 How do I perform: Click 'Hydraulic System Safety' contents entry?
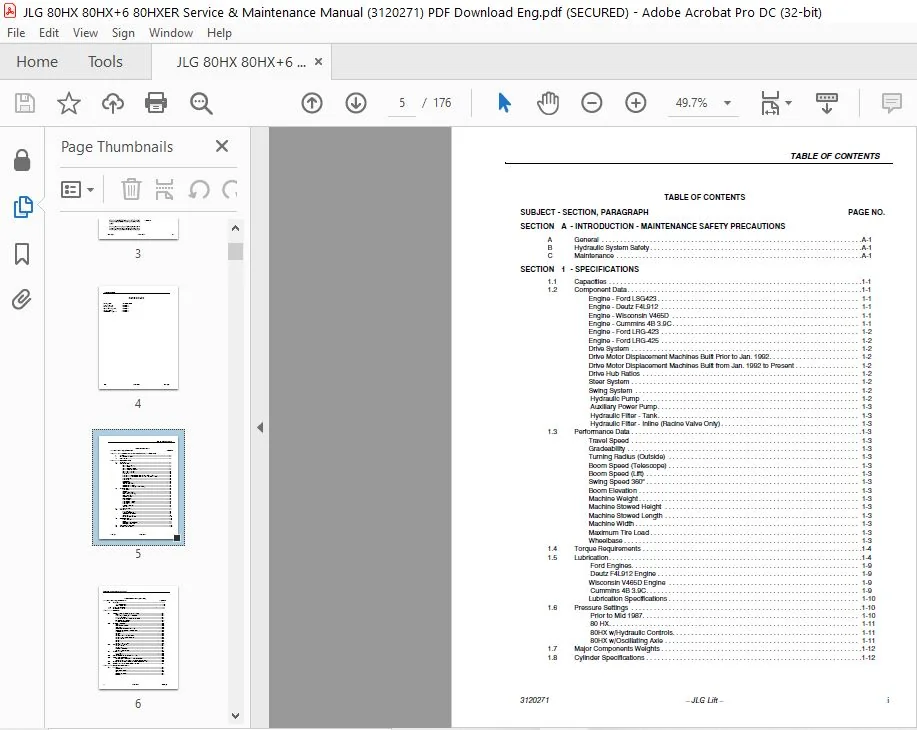tap(611, 247)
